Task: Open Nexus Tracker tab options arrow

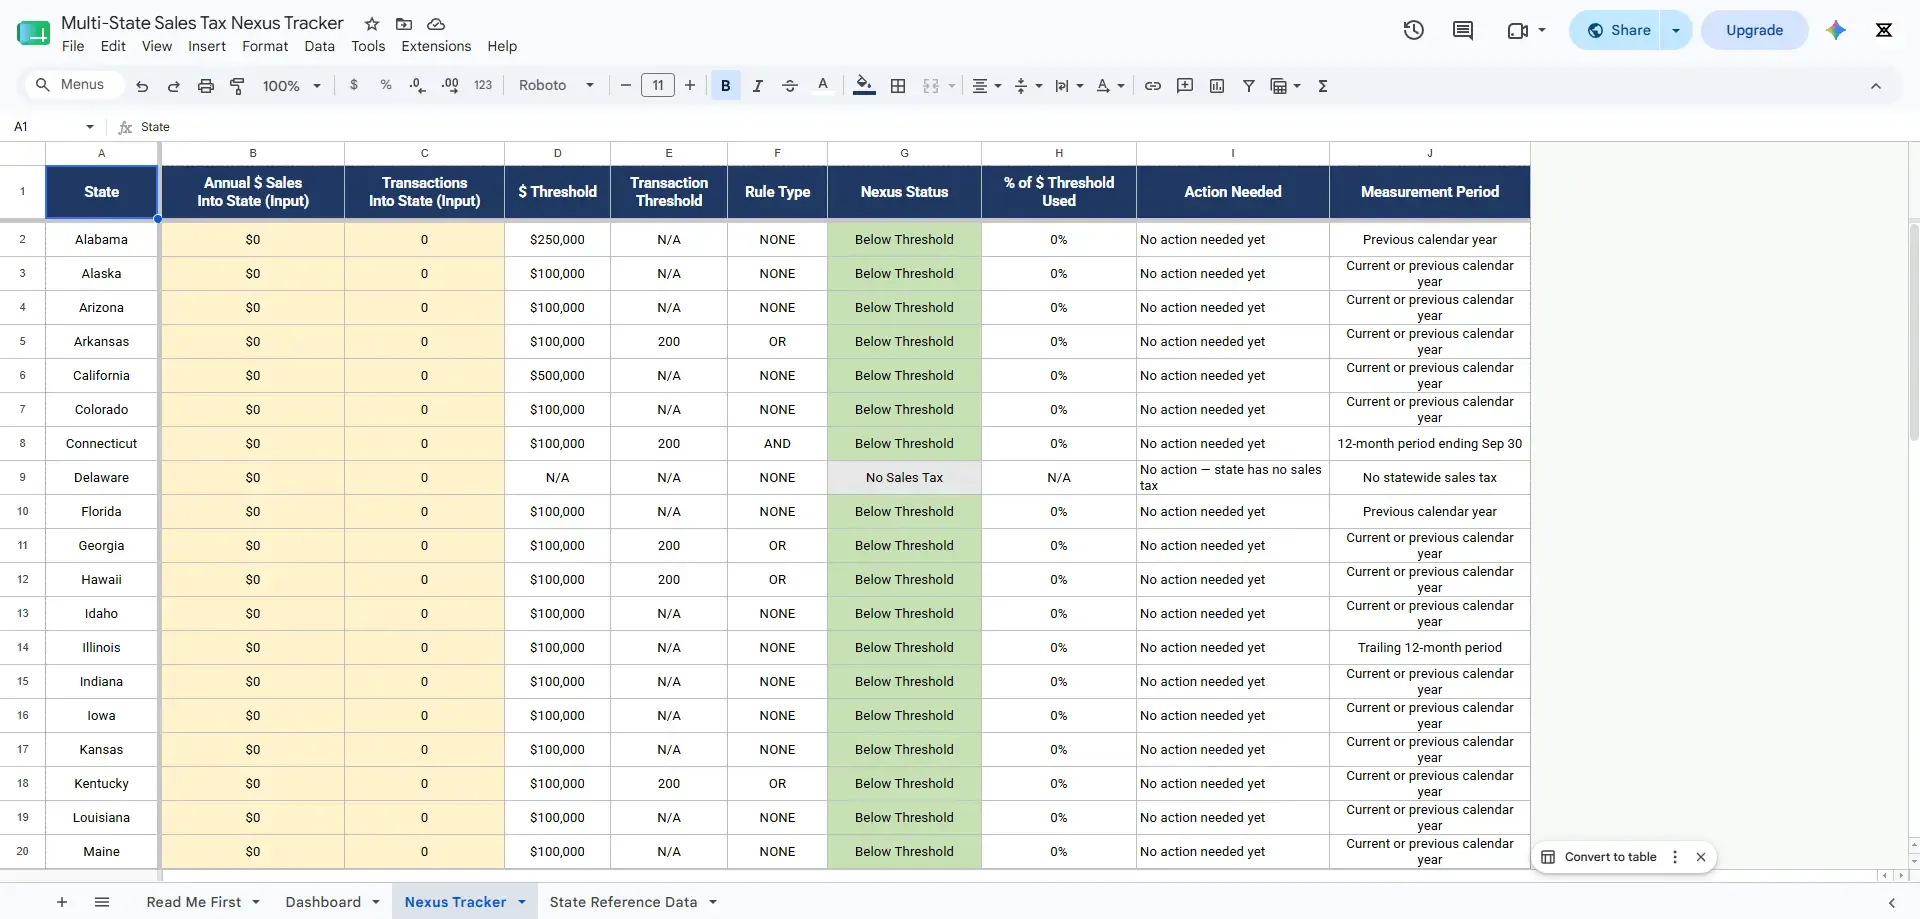Action: [x=522, y=902]
